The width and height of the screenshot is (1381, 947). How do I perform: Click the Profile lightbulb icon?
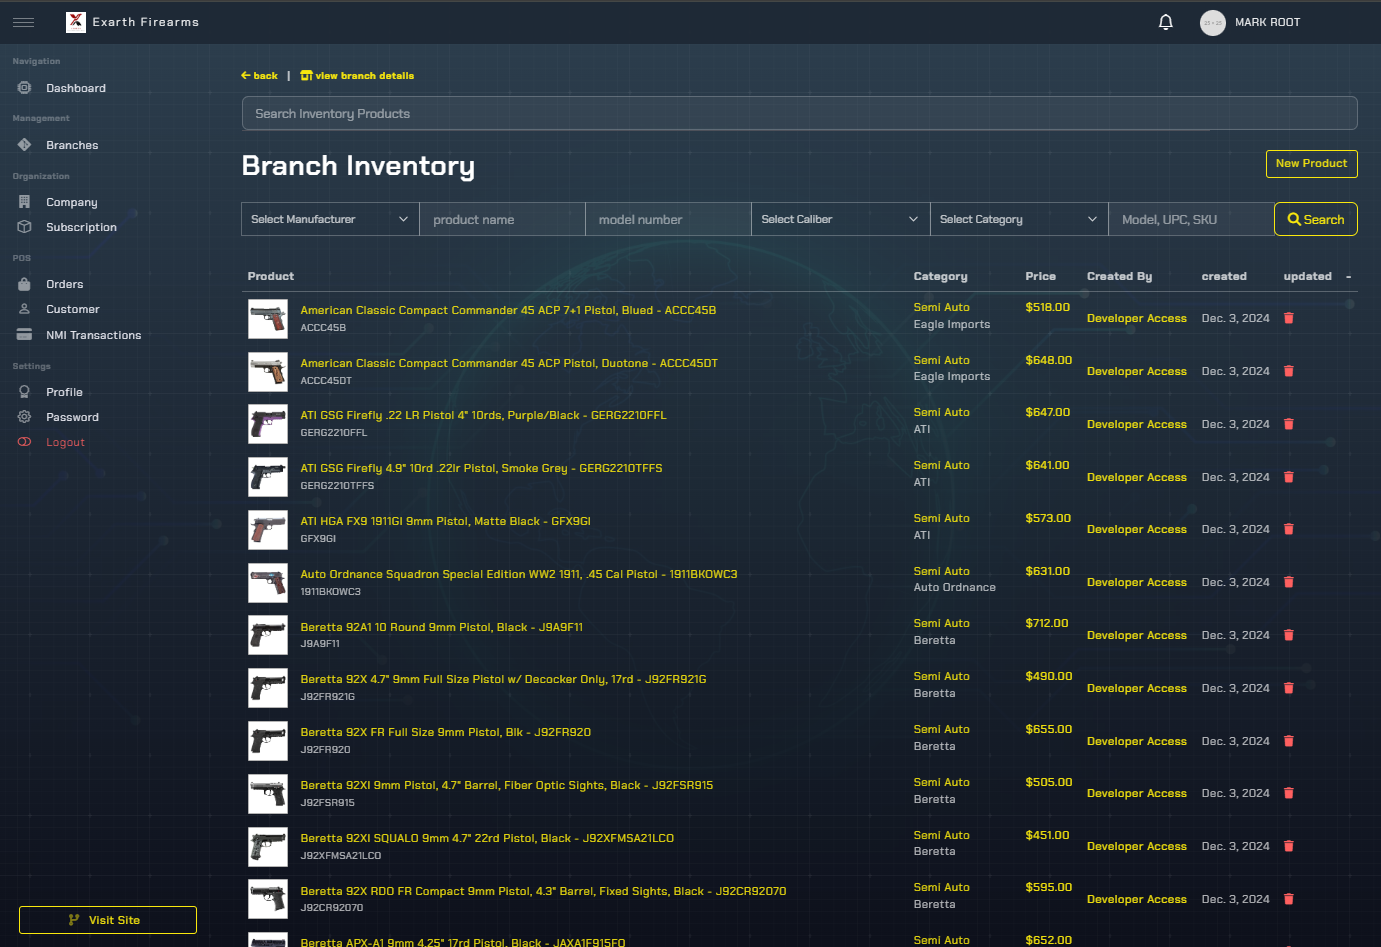coord(24,392)
